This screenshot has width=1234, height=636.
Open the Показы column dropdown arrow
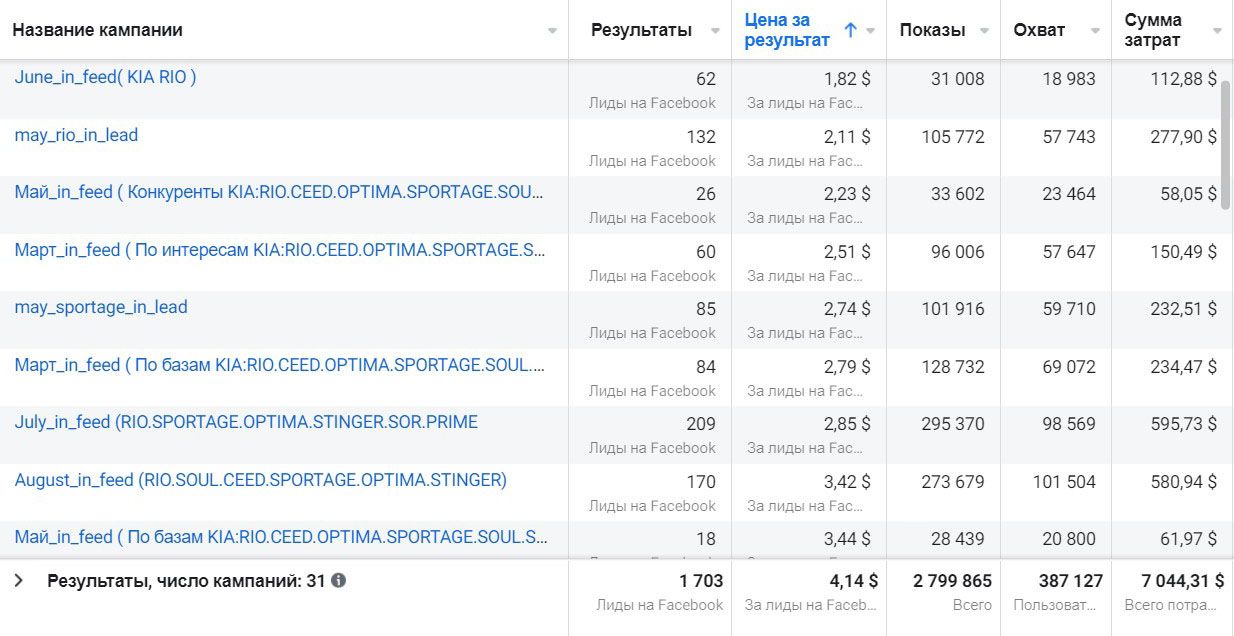pyautogui.click(x=985, y=31)
